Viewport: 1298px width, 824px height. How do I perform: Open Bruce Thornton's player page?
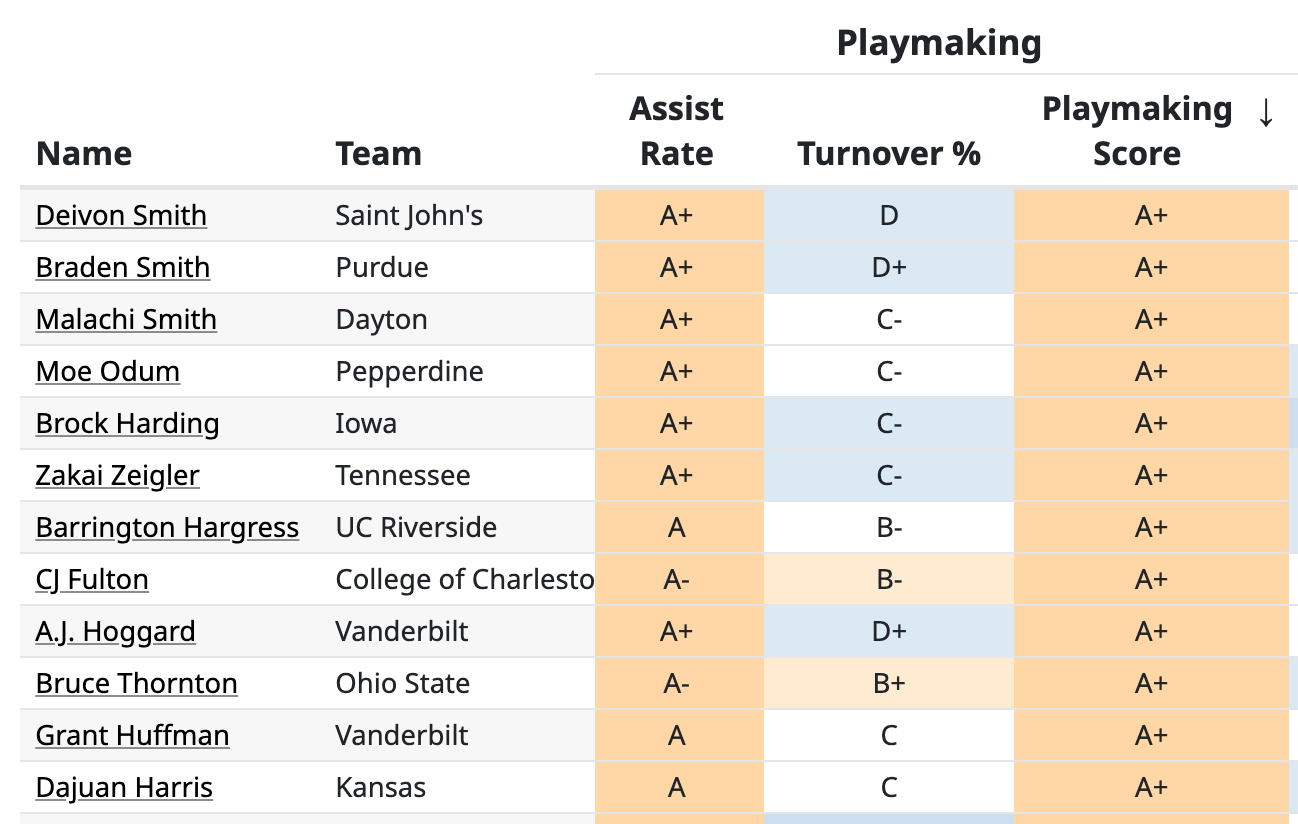136,683
